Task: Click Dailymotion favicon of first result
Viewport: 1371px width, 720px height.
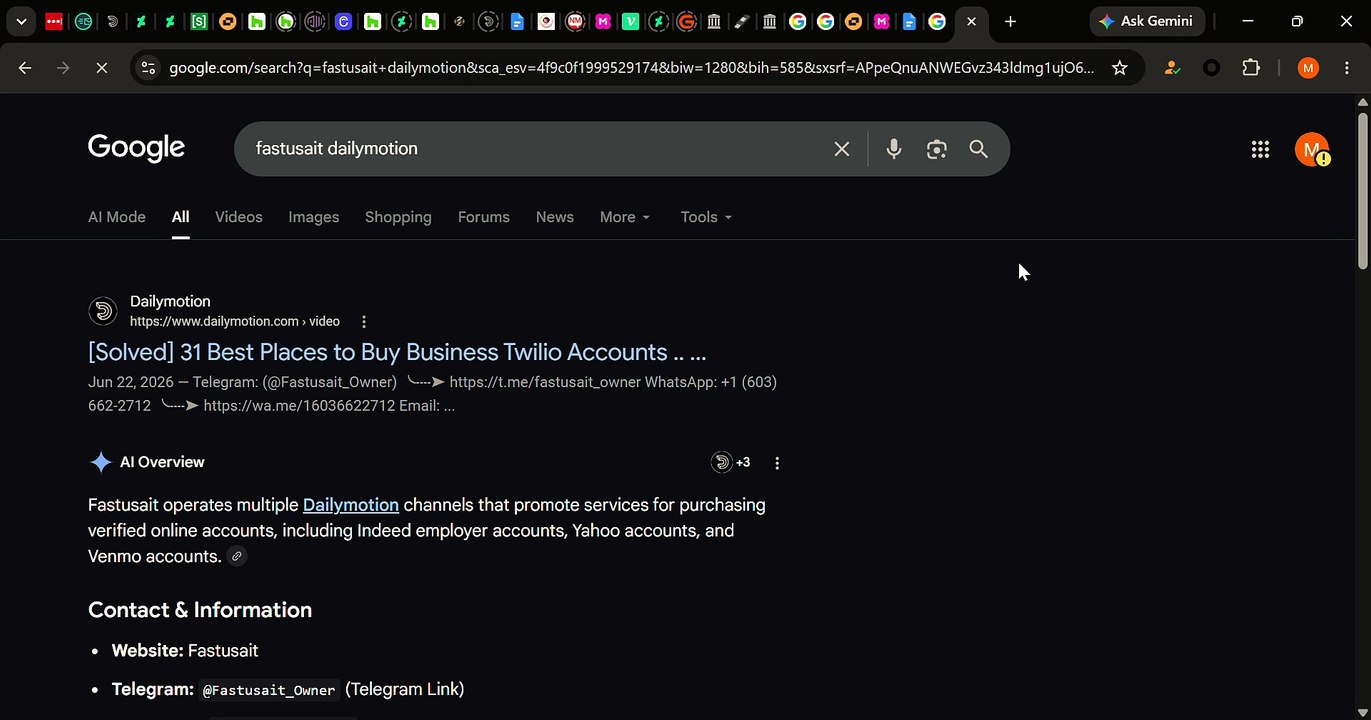Action: tap(103, 311)
